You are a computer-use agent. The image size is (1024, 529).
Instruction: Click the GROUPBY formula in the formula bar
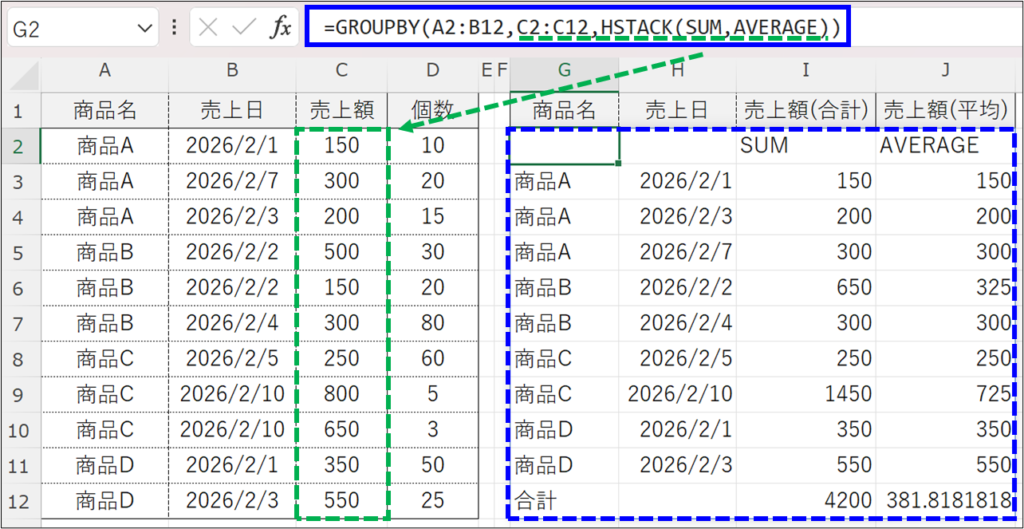580,27
